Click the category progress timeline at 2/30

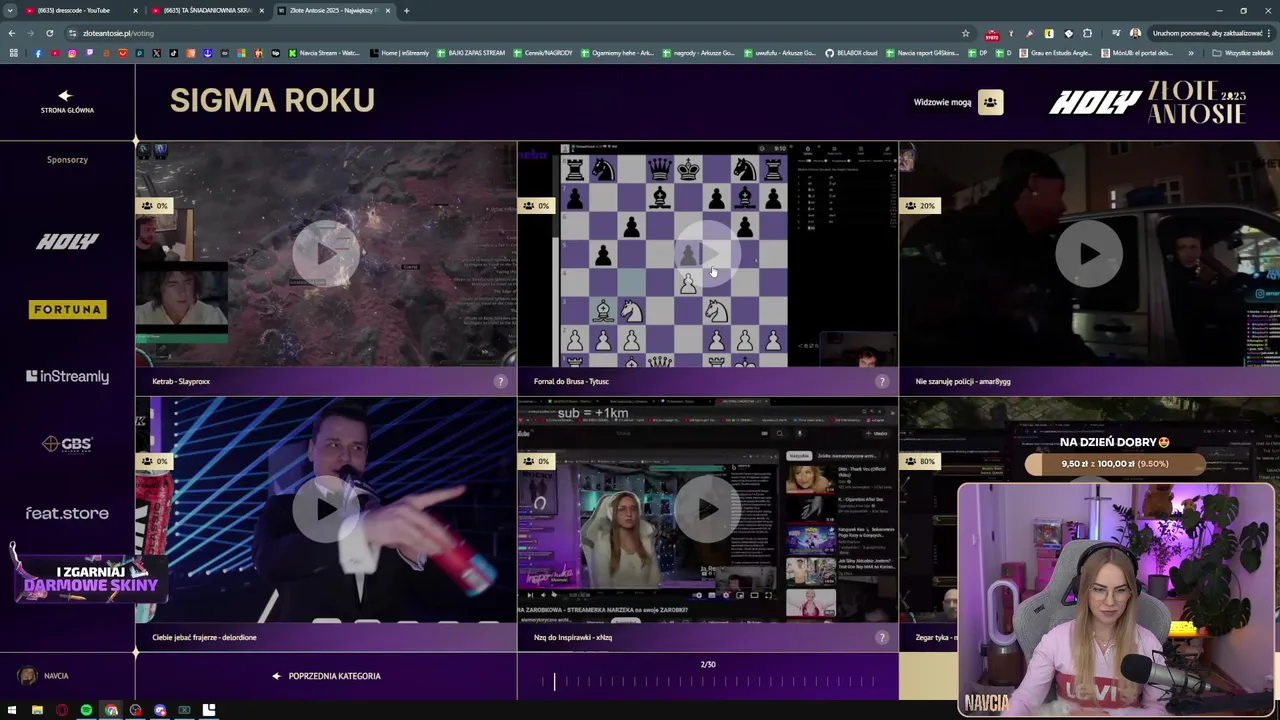pyautogui.click(x=708, y=682)
